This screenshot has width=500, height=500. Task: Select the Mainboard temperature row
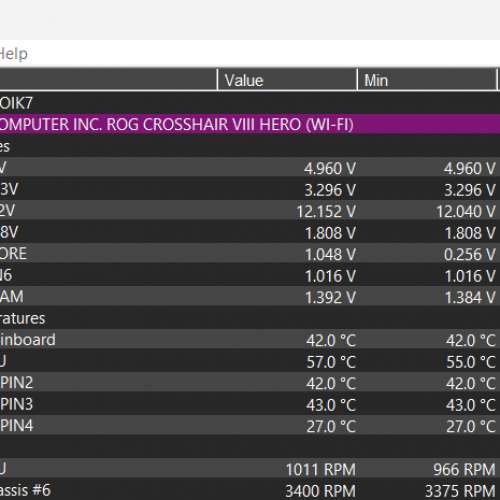[x=250, y=340]
